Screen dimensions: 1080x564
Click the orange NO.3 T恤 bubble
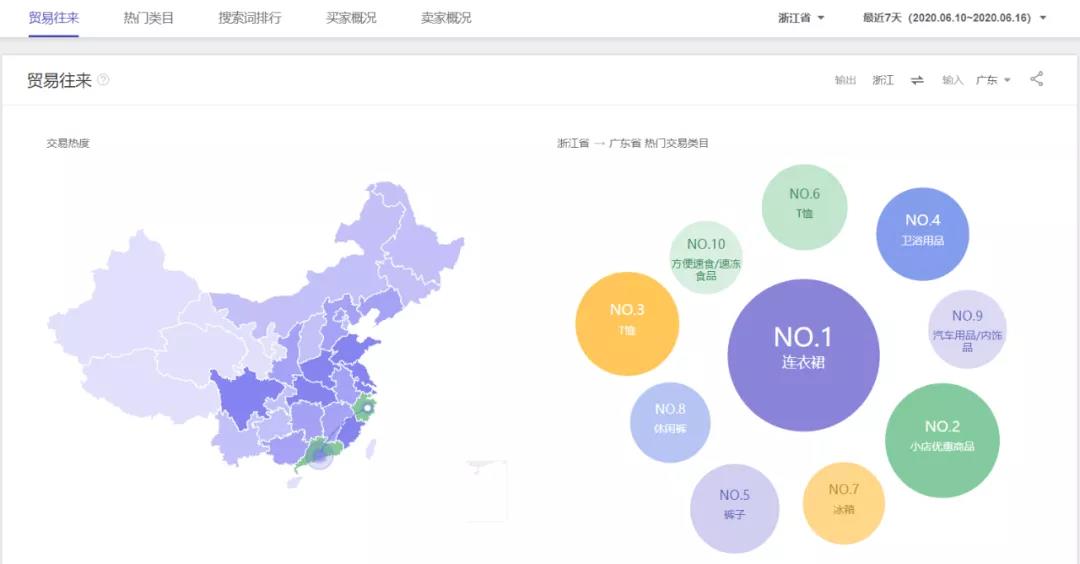627,323
